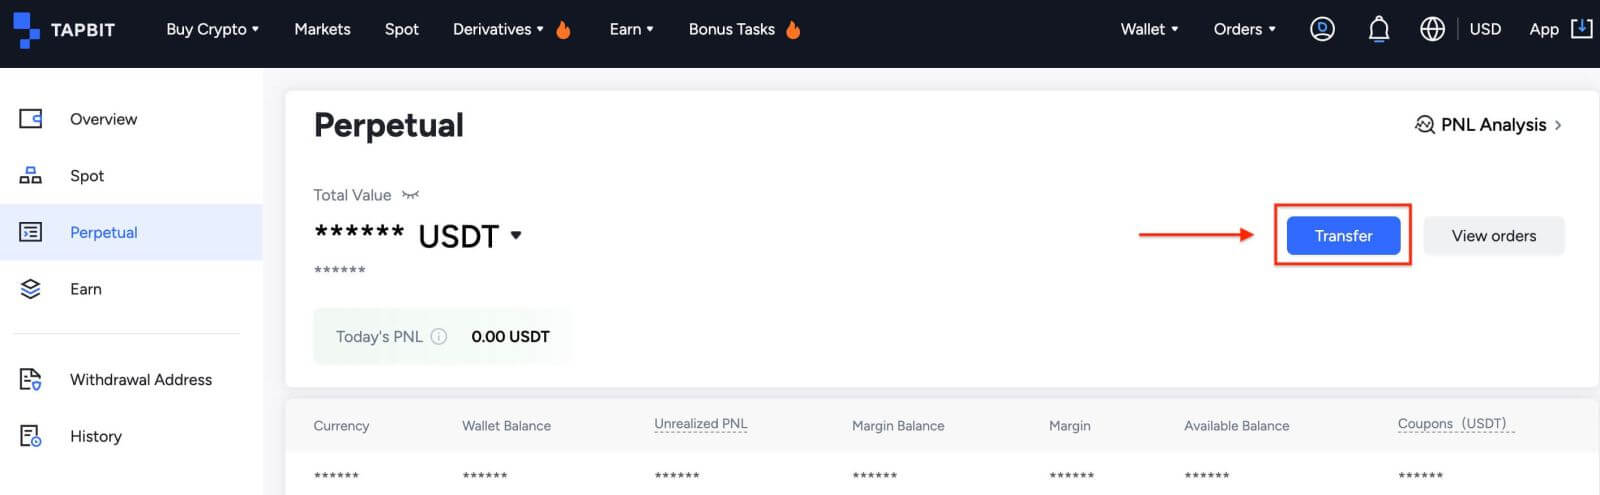The width and height of the screenshot is (1600, 495).
Task: Select USD currency in header
Action: coord(1485,30)
